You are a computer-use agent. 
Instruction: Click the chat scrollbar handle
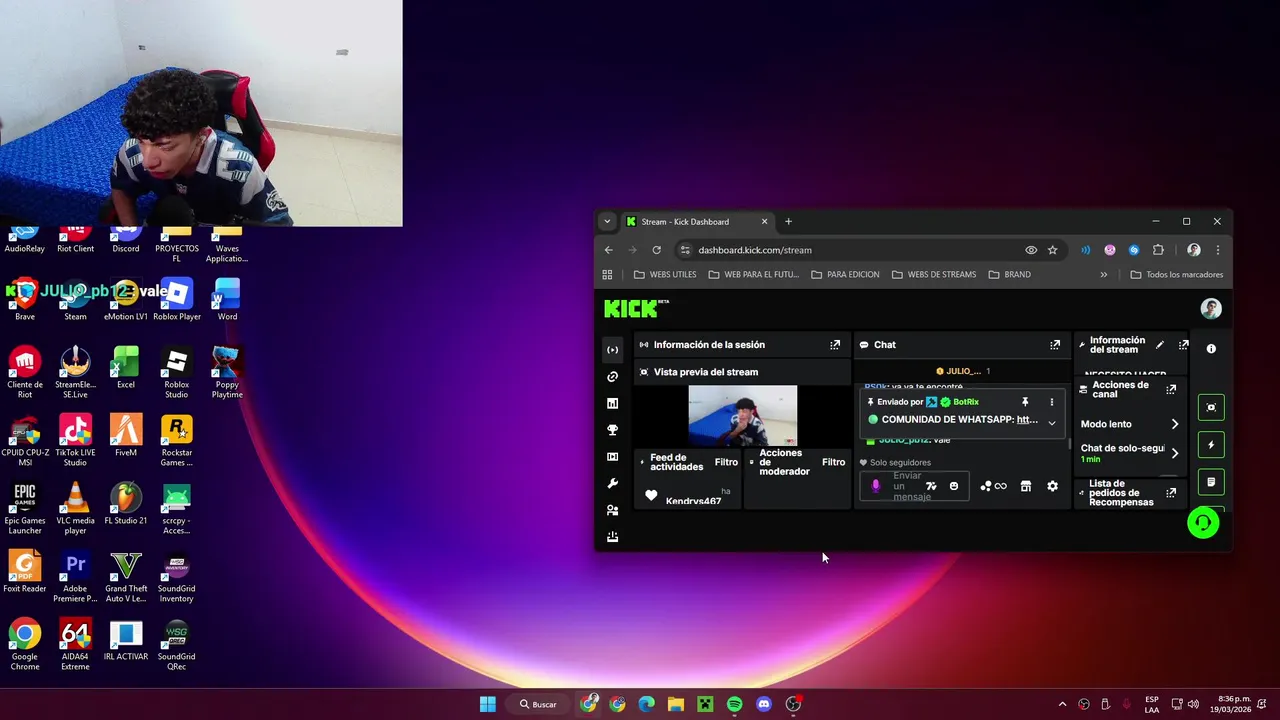pos(1069,443)
